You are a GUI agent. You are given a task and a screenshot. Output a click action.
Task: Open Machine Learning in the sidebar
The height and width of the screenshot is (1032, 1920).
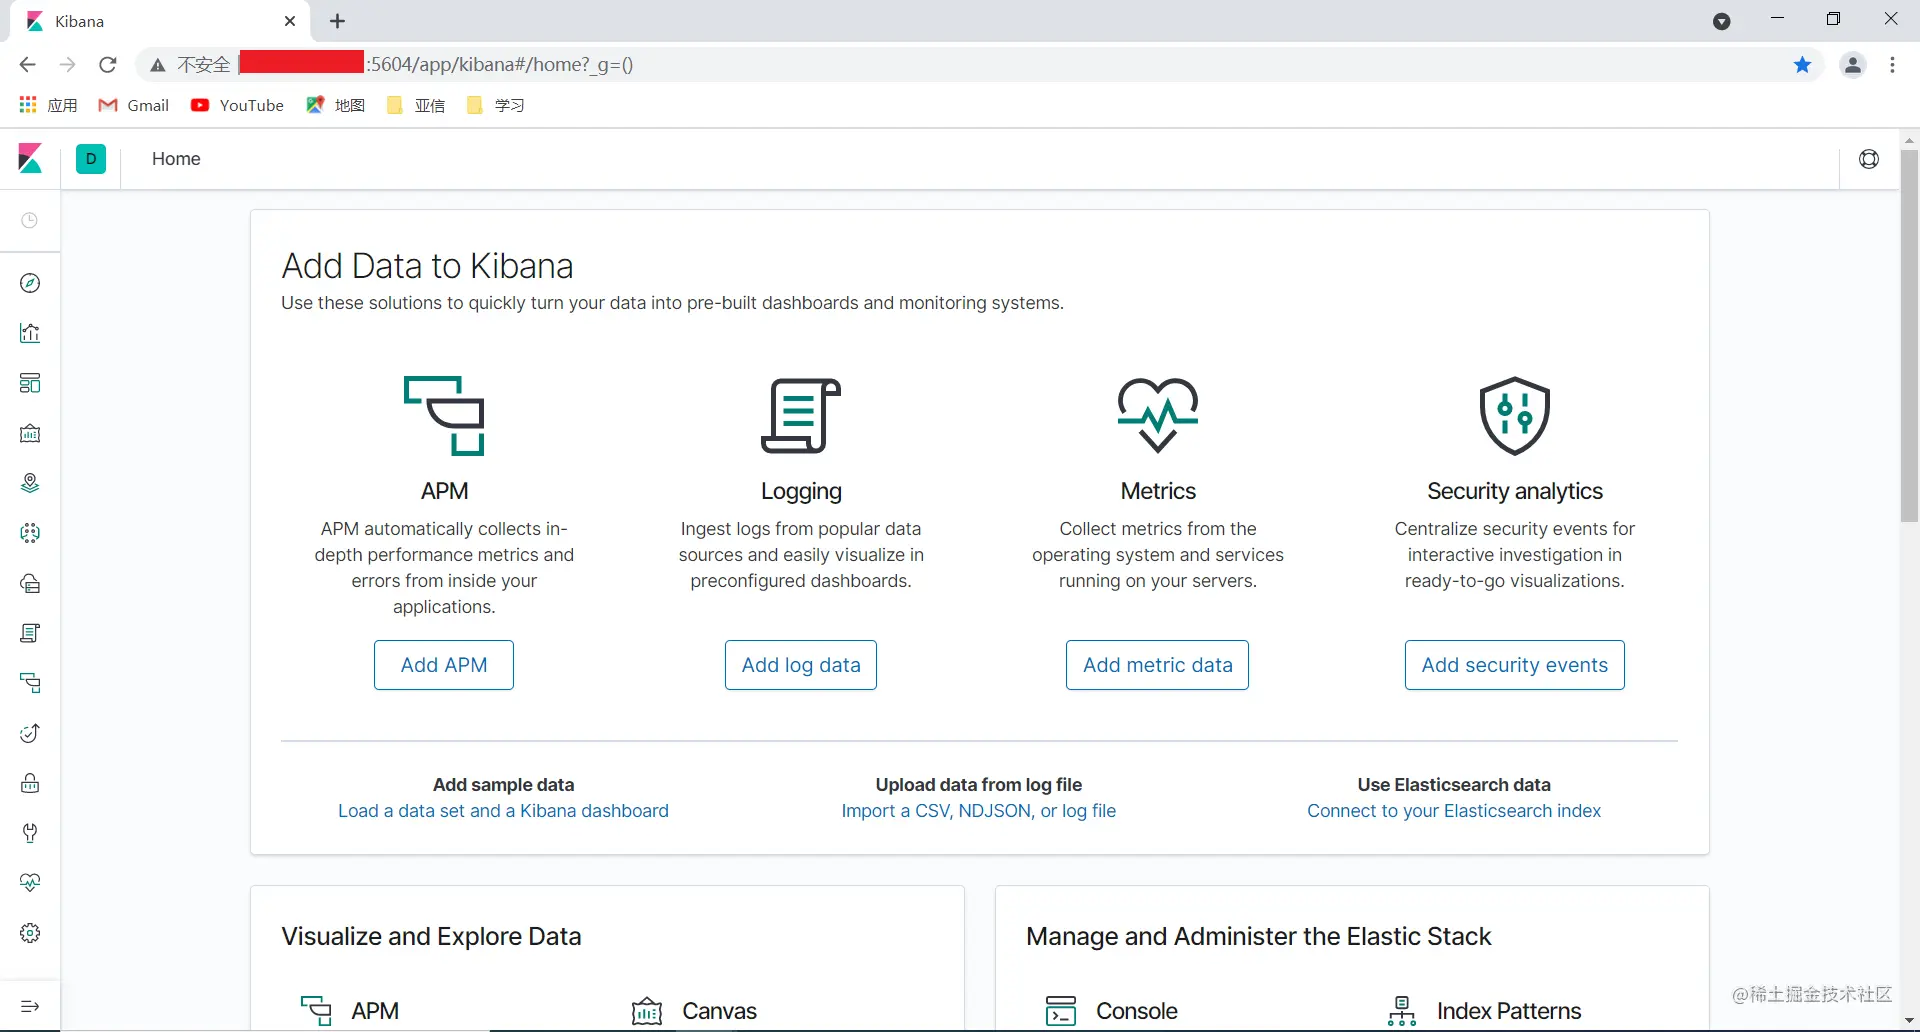pos(30,533)
